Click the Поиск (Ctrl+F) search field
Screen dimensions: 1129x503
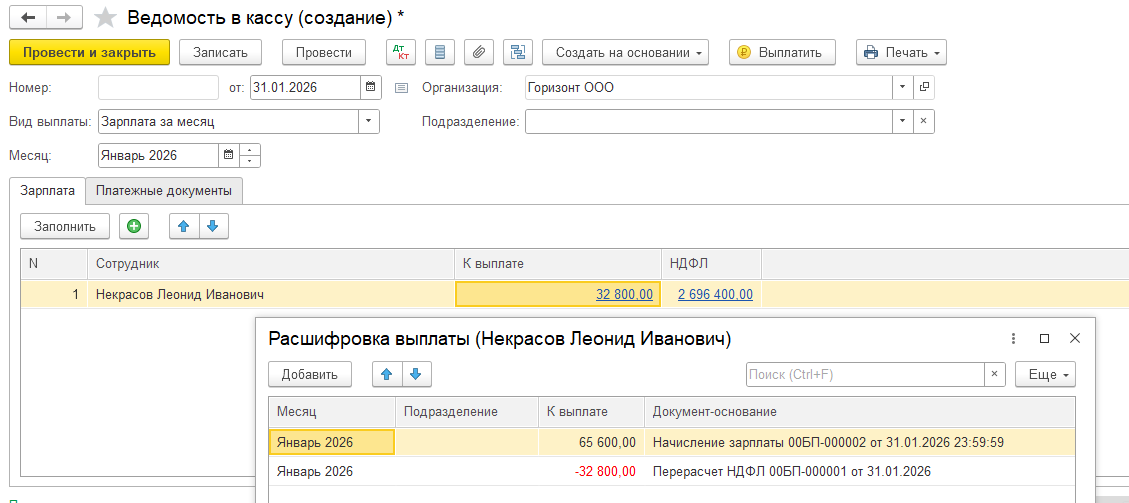click(x=864, y=374)
